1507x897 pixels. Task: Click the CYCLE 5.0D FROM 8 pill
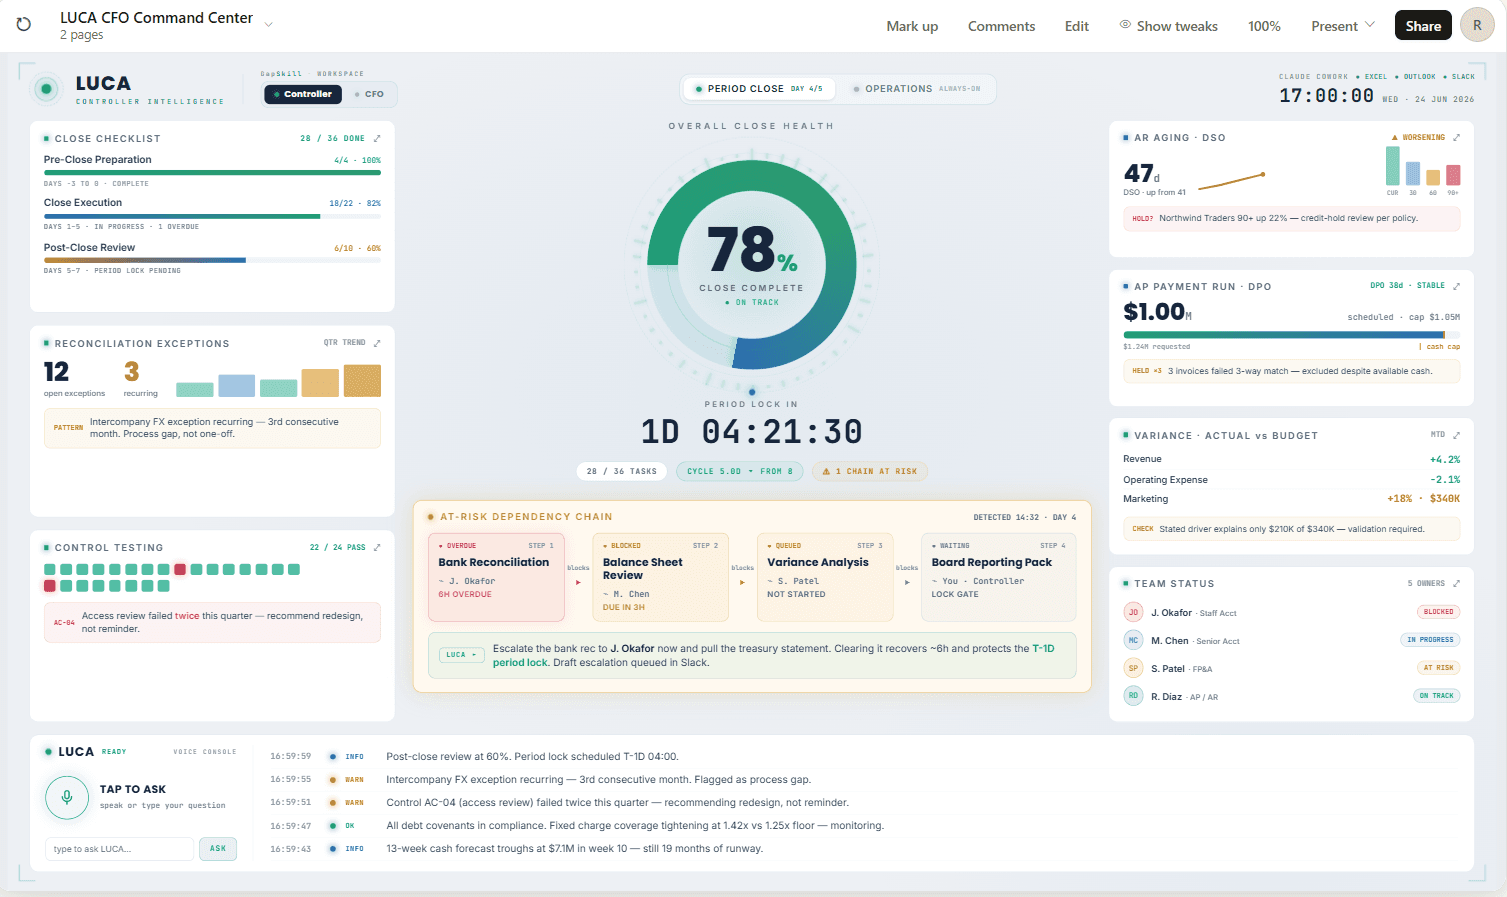click(x=739, y=471)
